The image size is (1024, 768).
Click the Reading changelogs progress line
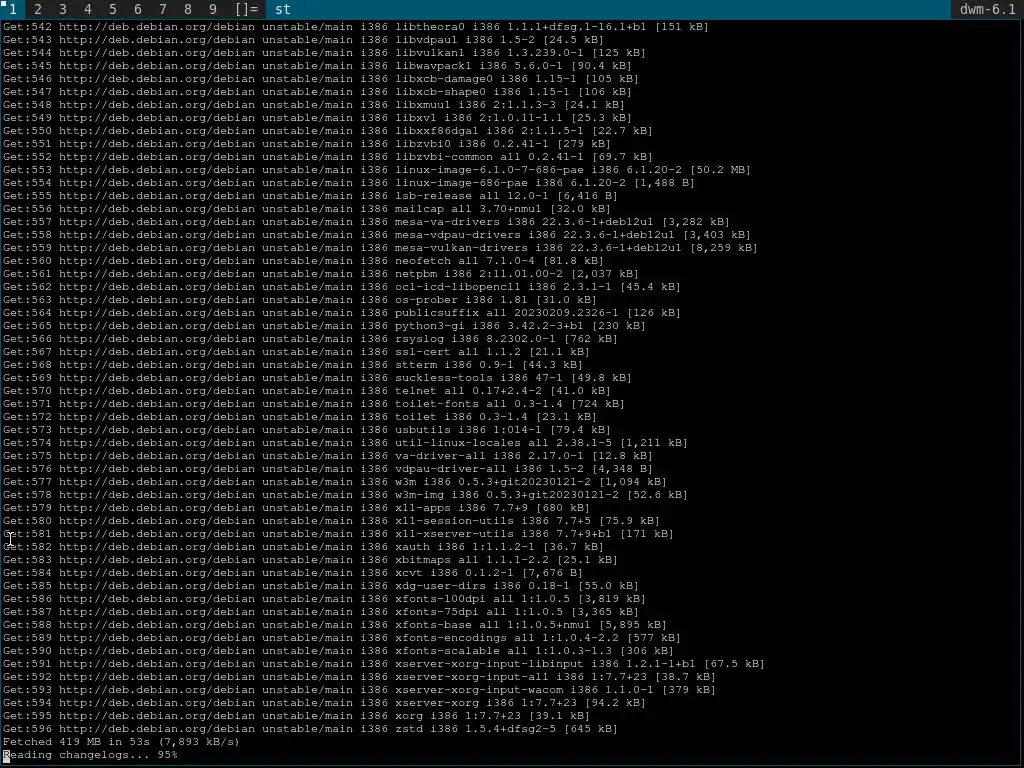pos(90,755)
